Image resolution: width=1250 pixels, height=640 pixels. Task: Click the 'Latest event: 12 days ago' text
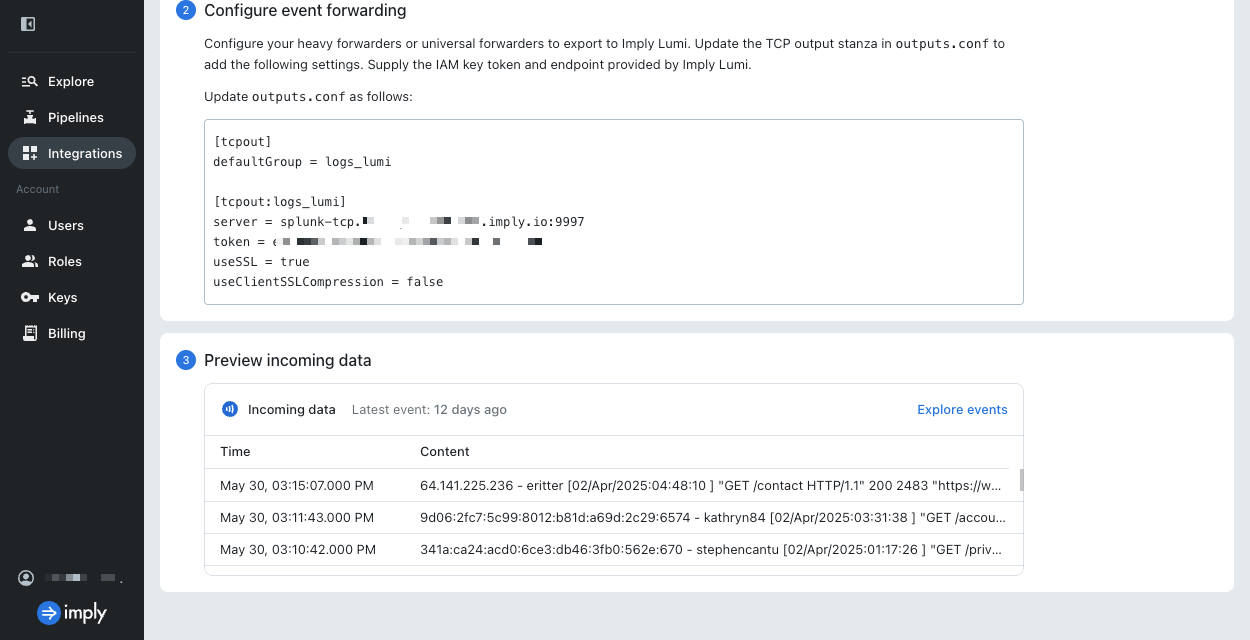[429, 409]
